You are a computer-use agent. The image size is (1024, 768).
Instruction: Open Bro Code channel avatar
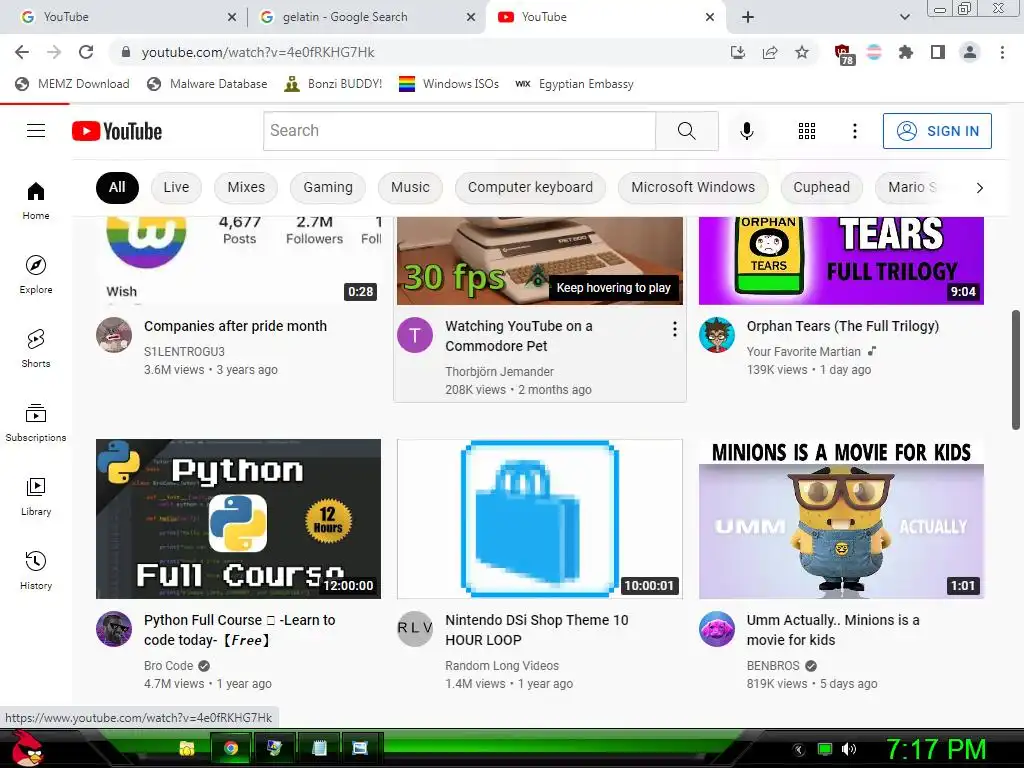tap(114, 629)
